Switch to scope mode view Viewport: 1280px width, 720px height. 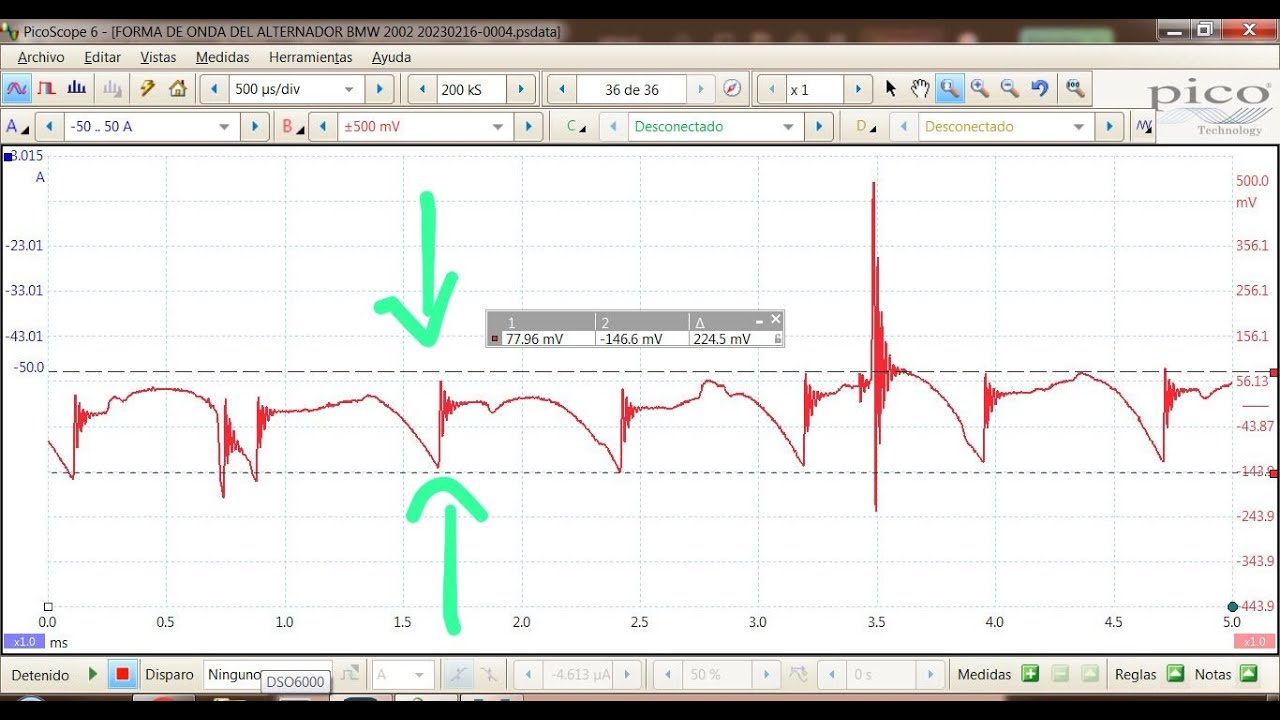17,89
